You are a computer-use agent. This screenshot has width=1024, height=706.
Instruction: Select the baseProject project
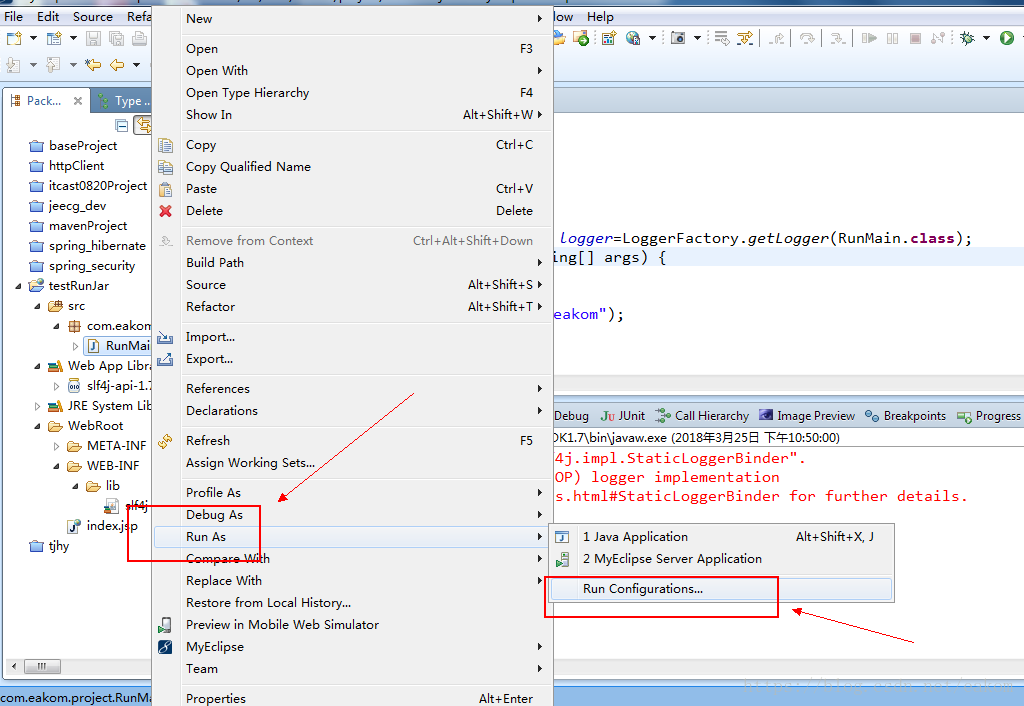[73, 146]
